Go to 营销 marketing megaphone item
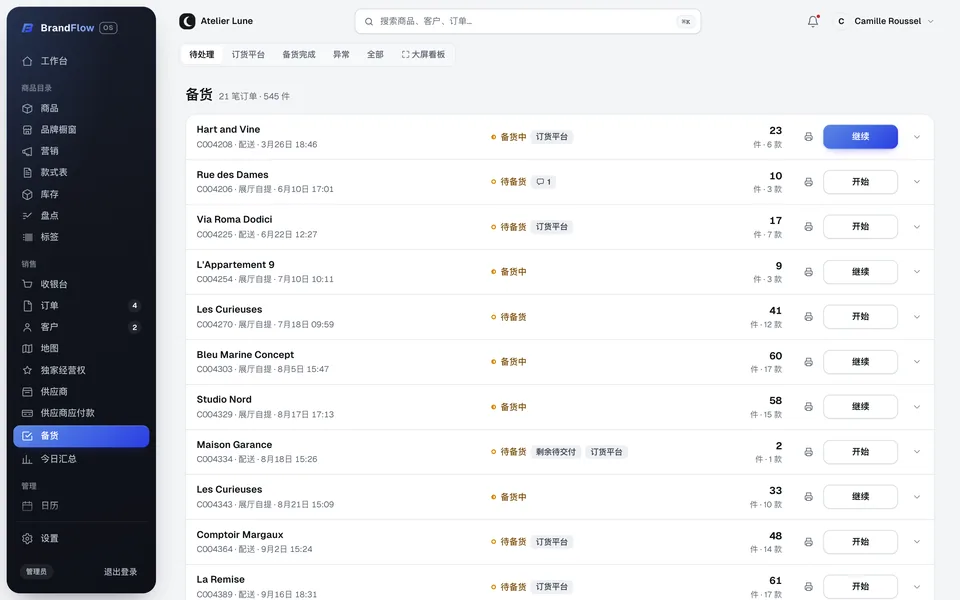This screenshot has width=960, height=600. click(x=81, y=151)
